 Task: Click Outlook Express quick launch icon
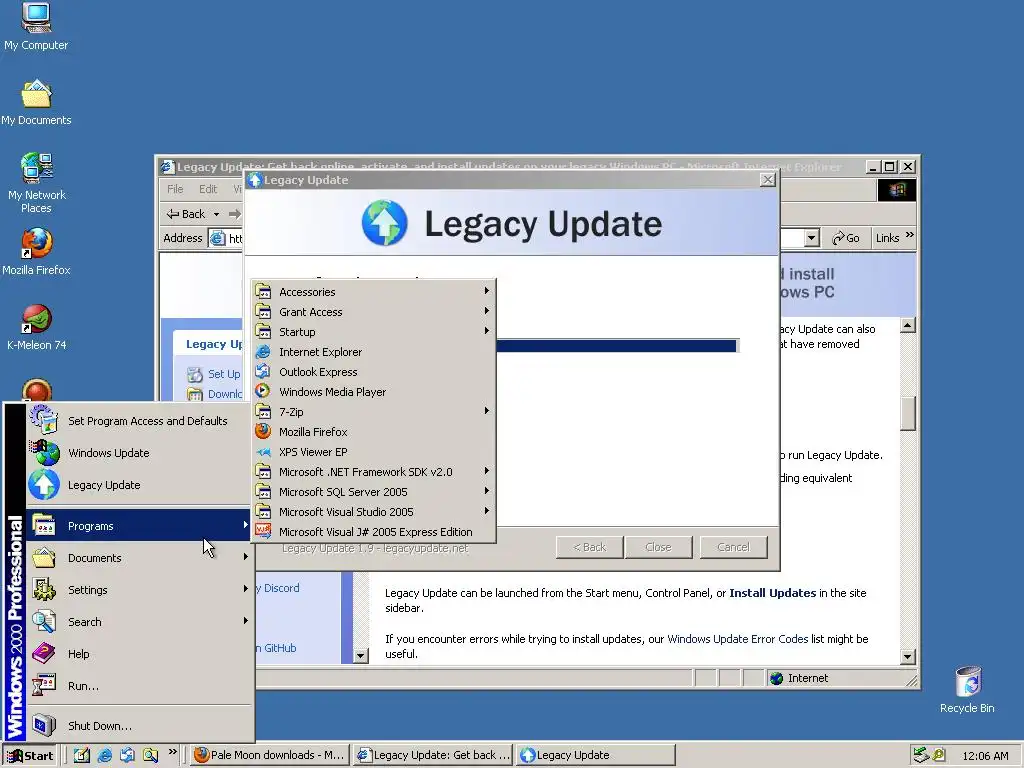click(127, 755)
